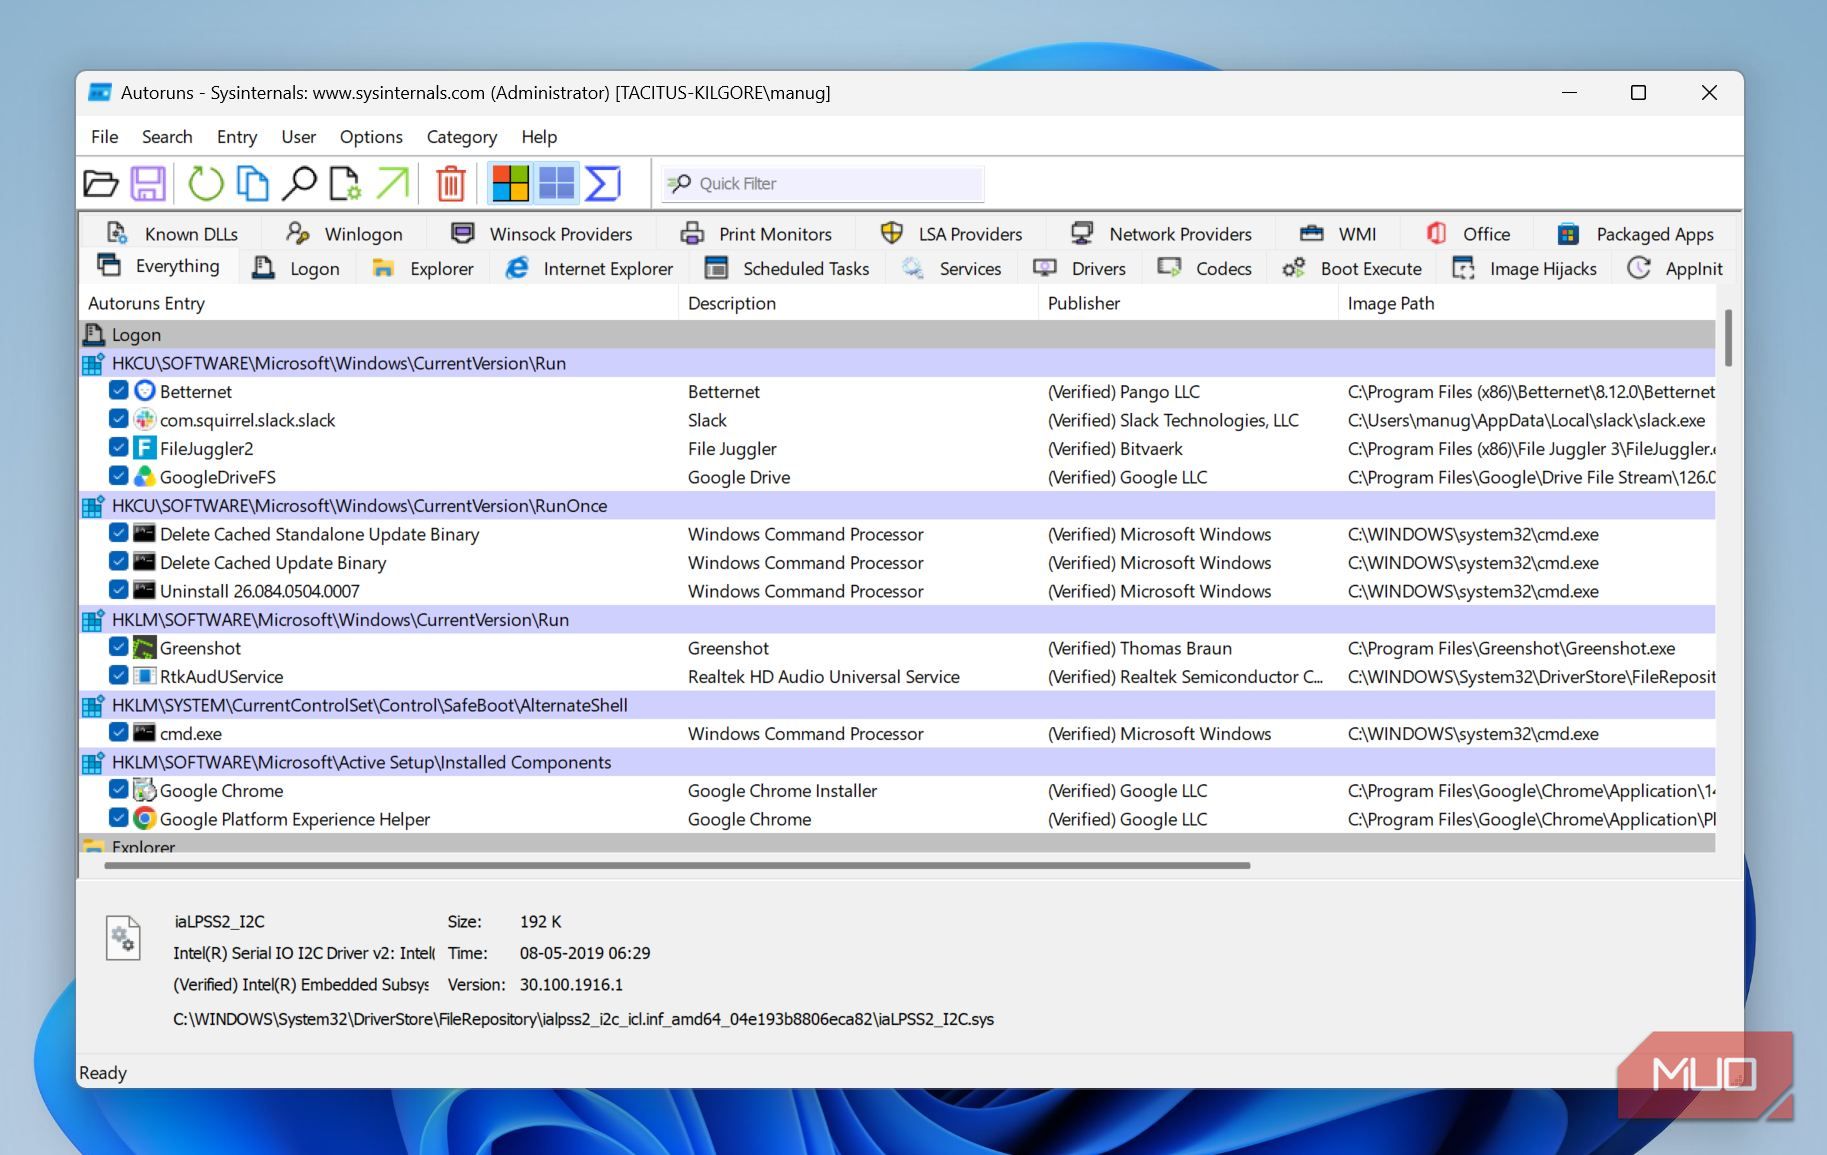Open the Options menu
Screen dimensions: 1827x1155
371,137
